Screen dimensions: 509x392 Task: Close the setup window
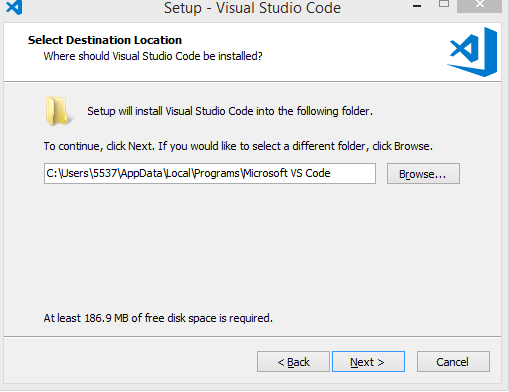point(479,6)
